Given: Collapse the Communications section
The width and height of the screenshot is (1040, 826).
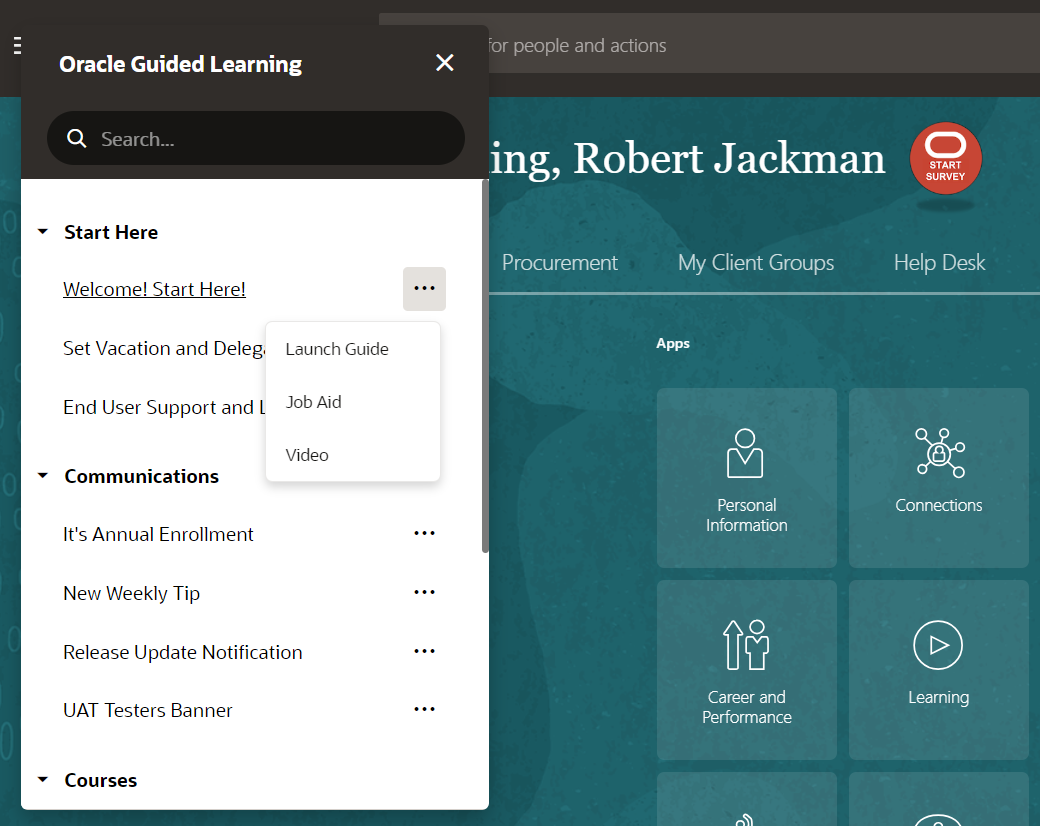Looking at the screenshot, I should tap(42, 476).
